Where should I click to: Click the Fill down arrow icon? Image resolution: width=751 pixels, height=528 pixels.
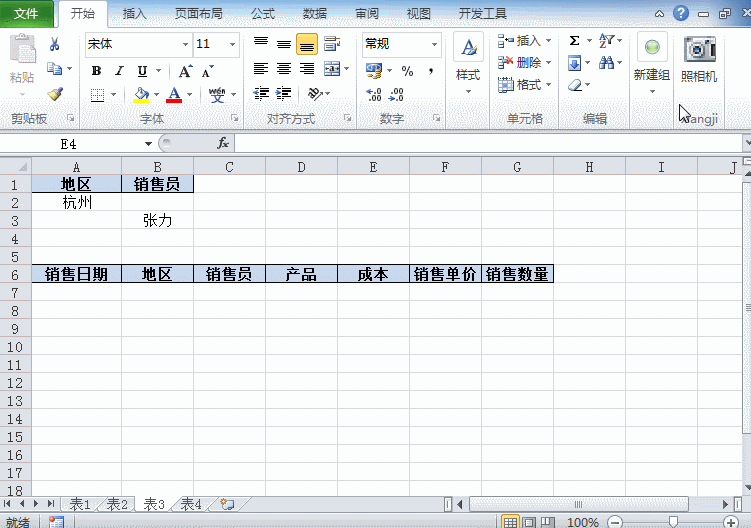click(x=574, y=63)
